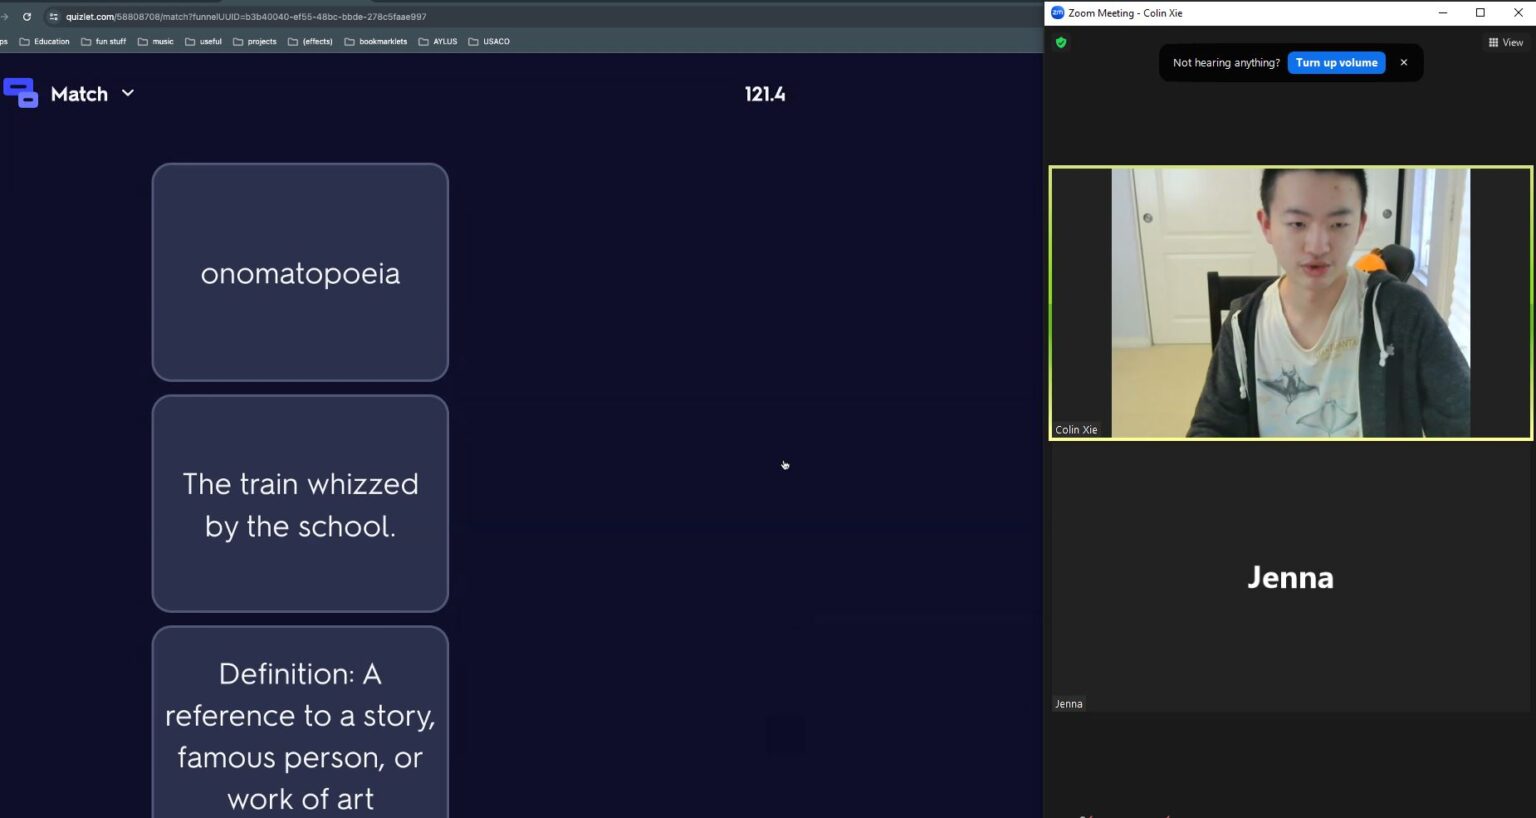The height and width of the screenshot is (818, 1536).
Task: Open the fun stuff bookmarks folder
Action: (x=104, y=42)
